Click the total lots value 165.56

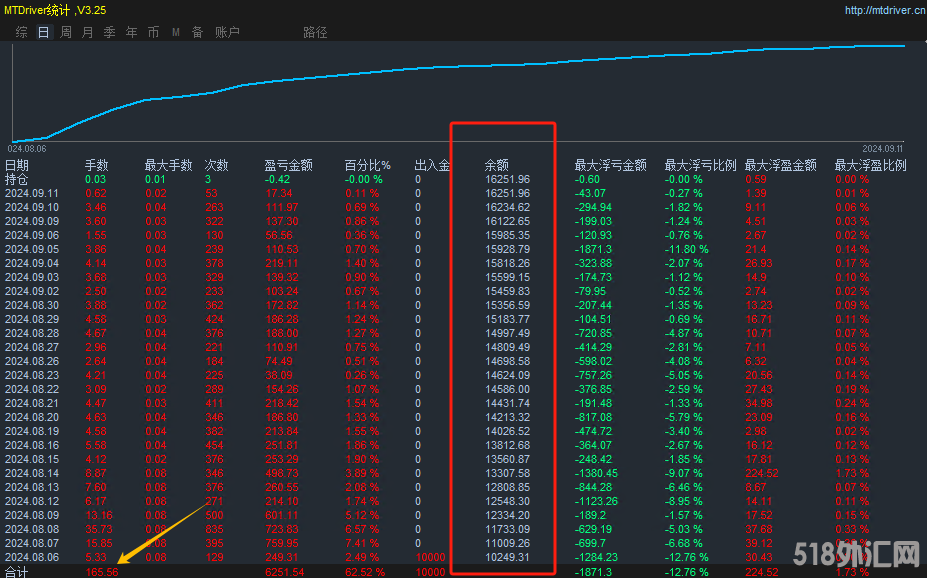tap(102, 572)
